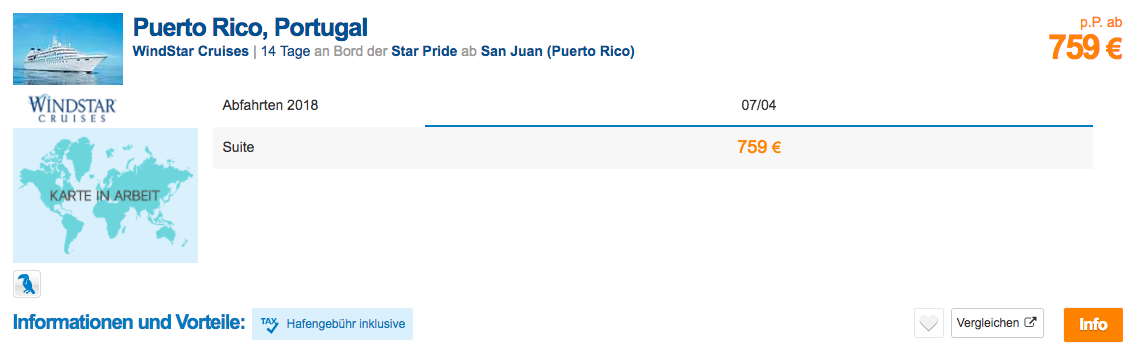The width and height of the screenshot is (1137, 360).
Task: Click the Vergleichen compare button
Action: pyautogui.click(x=997, y=323)
